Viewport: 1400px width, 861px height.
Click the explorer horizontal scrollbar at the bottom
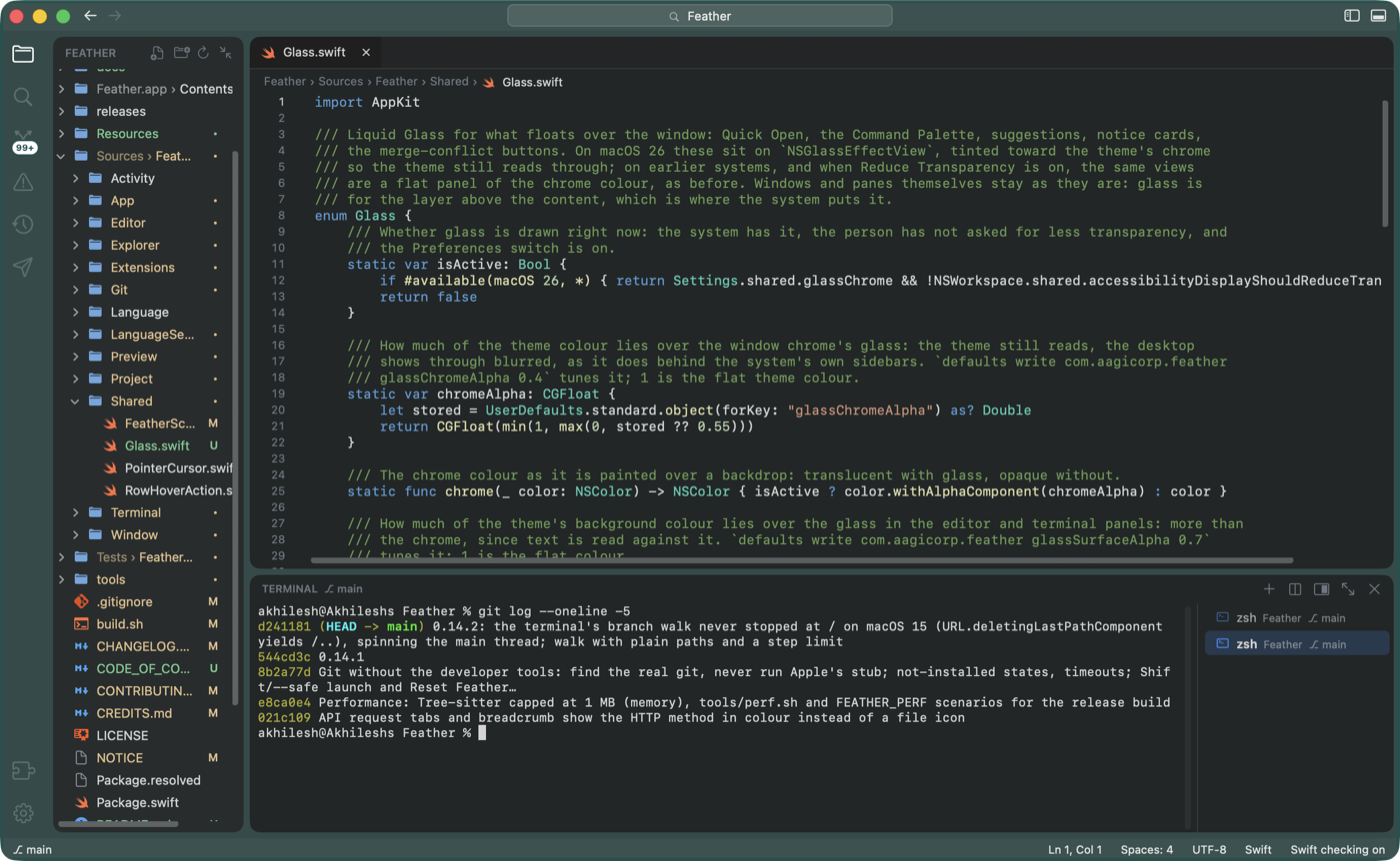[x=118, y=824]
